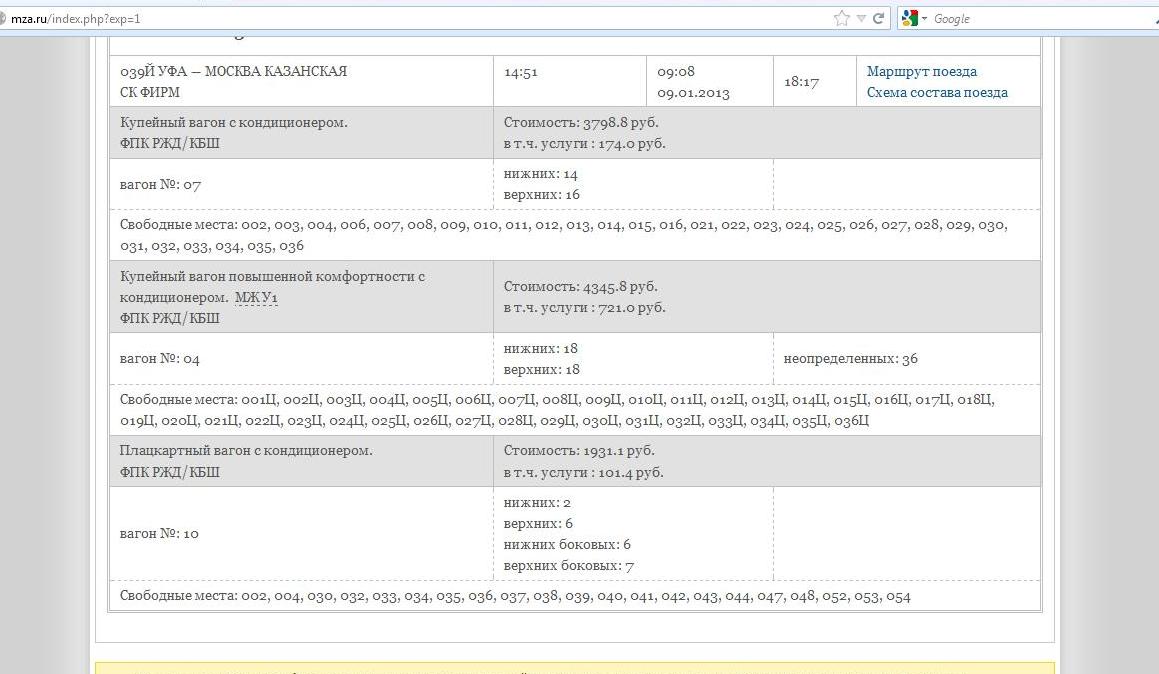The height and width of the screenshot is (674, 1159).
Task: Click the mza.ru address bar
Action: point(400,19)
